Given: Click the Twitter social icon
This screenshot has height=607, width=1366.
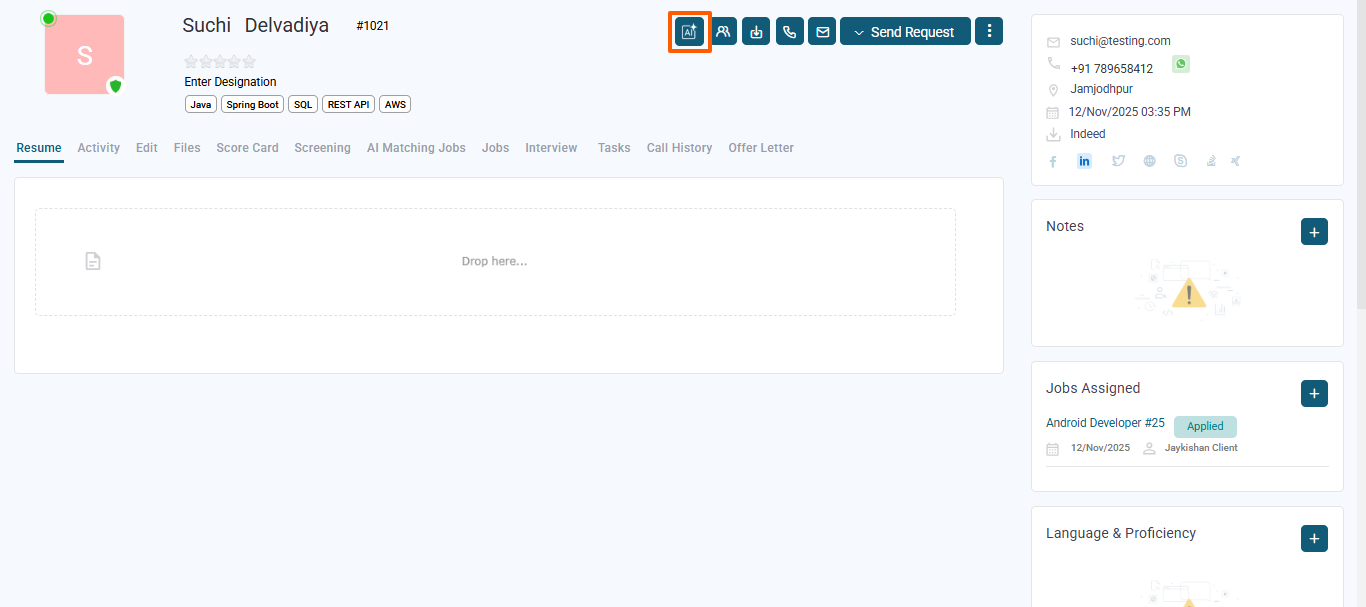Looking at the screenshot, I should coord(1118,161).
